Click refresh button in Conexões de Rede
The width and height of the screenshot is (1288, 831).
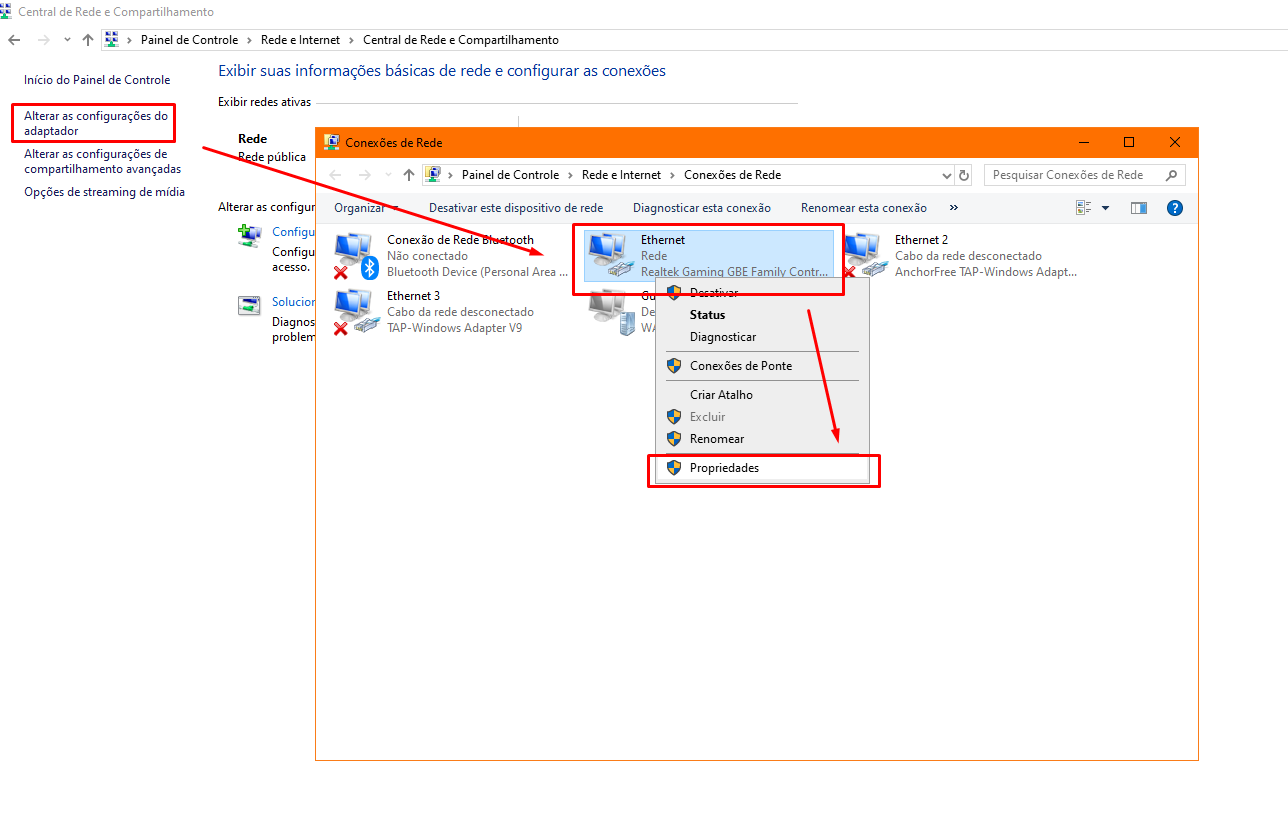[964, 175]
